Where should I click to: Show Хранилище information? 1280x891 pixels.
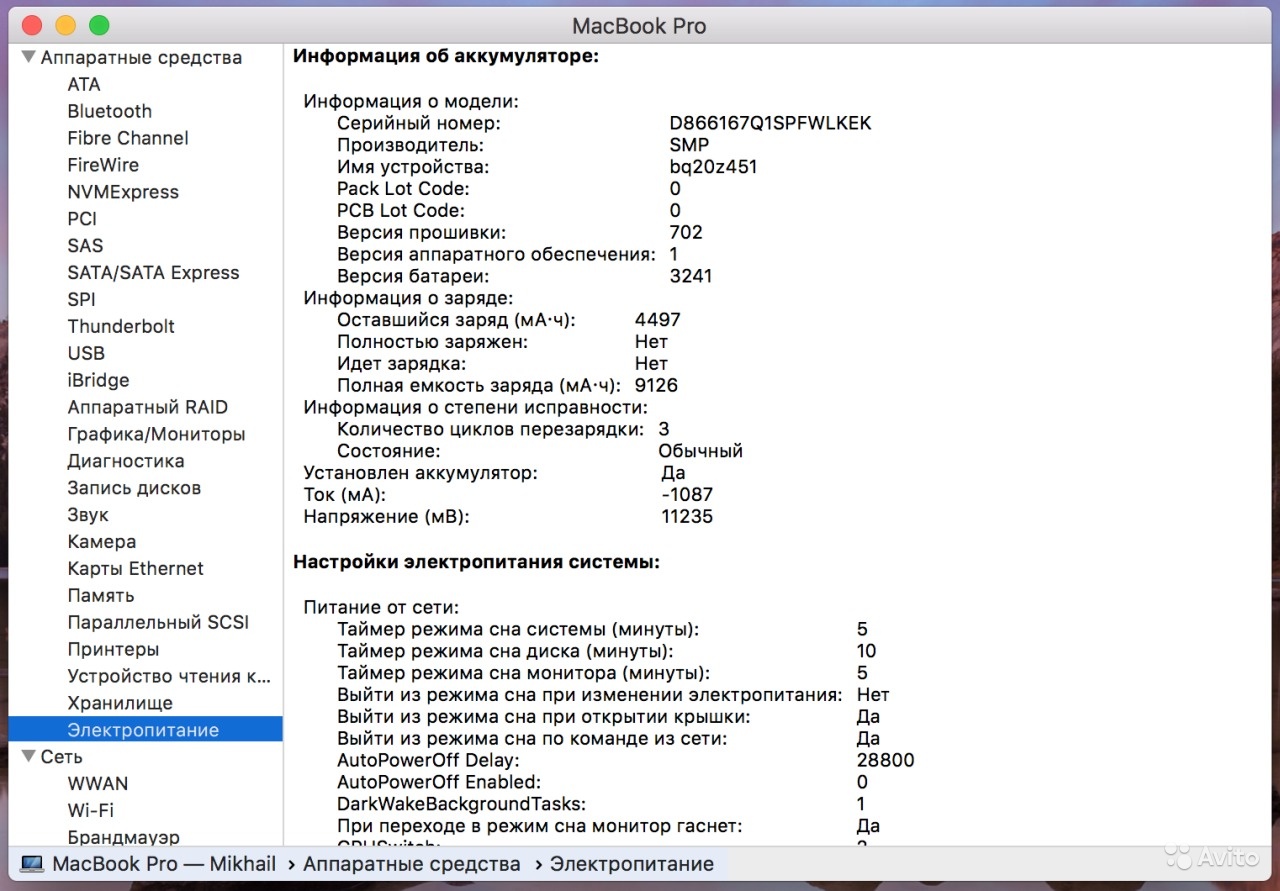(120, 704)
